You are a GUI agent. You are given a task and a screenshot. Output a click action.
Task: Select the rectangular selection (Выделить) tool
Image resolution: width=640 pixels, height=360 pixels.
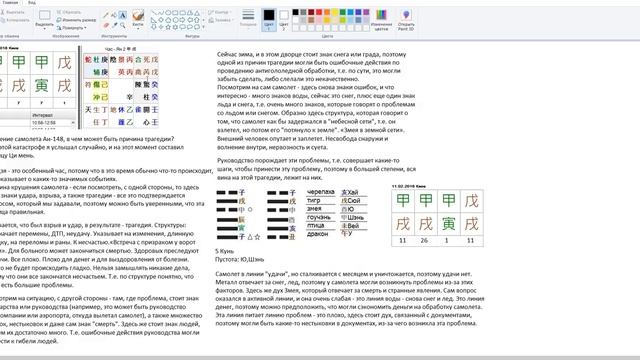(44, 15)
